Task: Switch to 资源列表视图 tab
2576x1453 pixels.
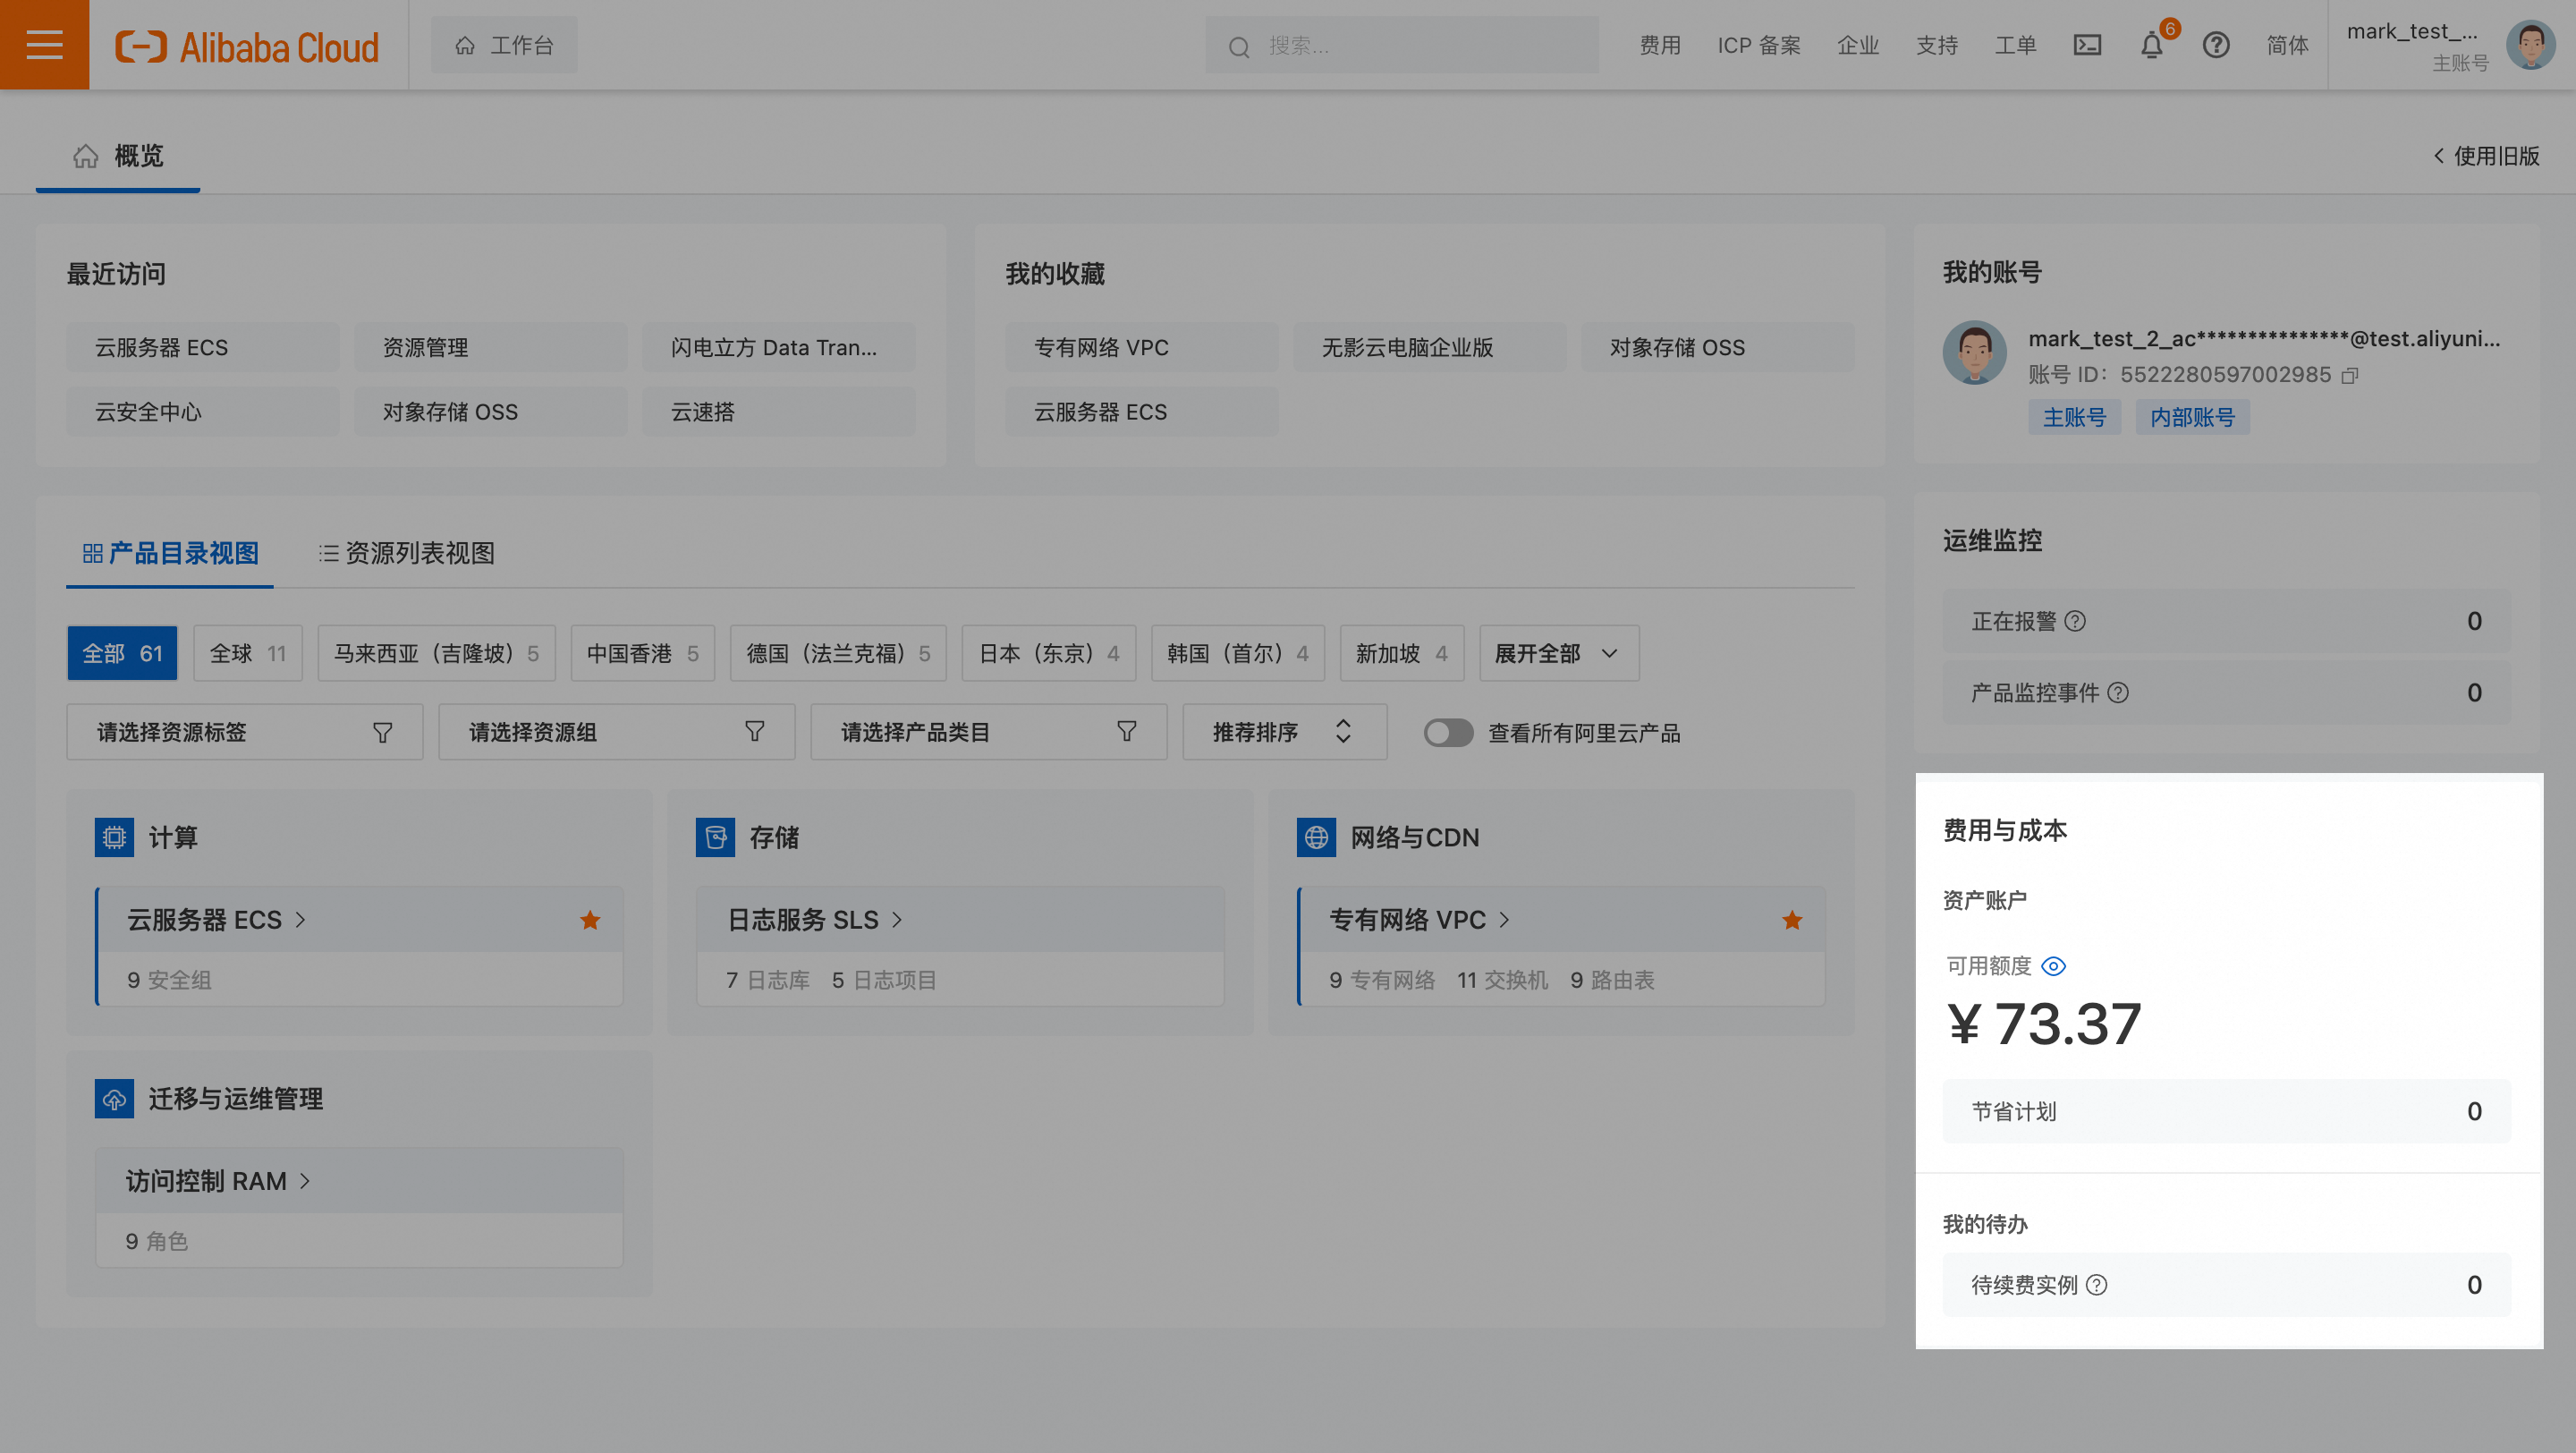Action: coord(406,553)
